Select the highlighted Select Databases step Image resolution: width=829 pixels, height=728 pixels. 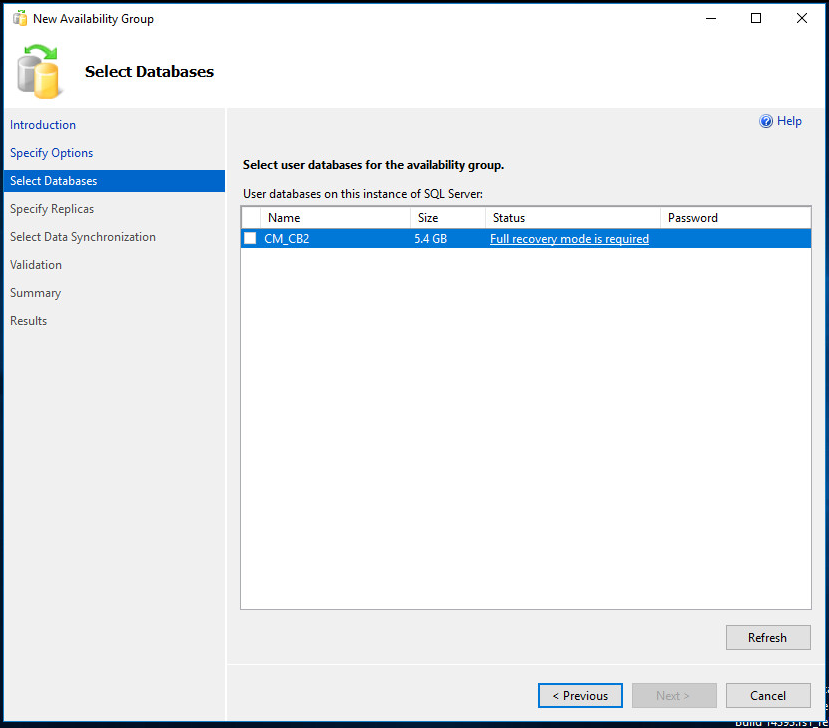click(52, 180)
